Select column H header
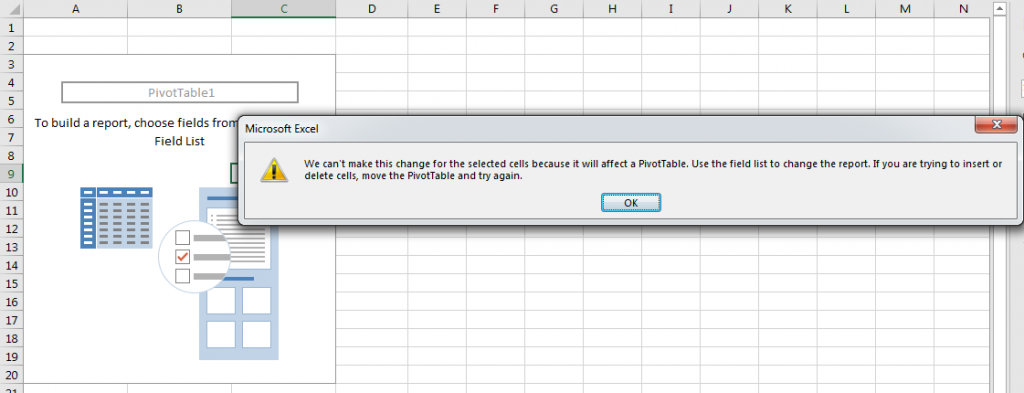Viewport: 1024px width, 393px height. coord(612,8)
